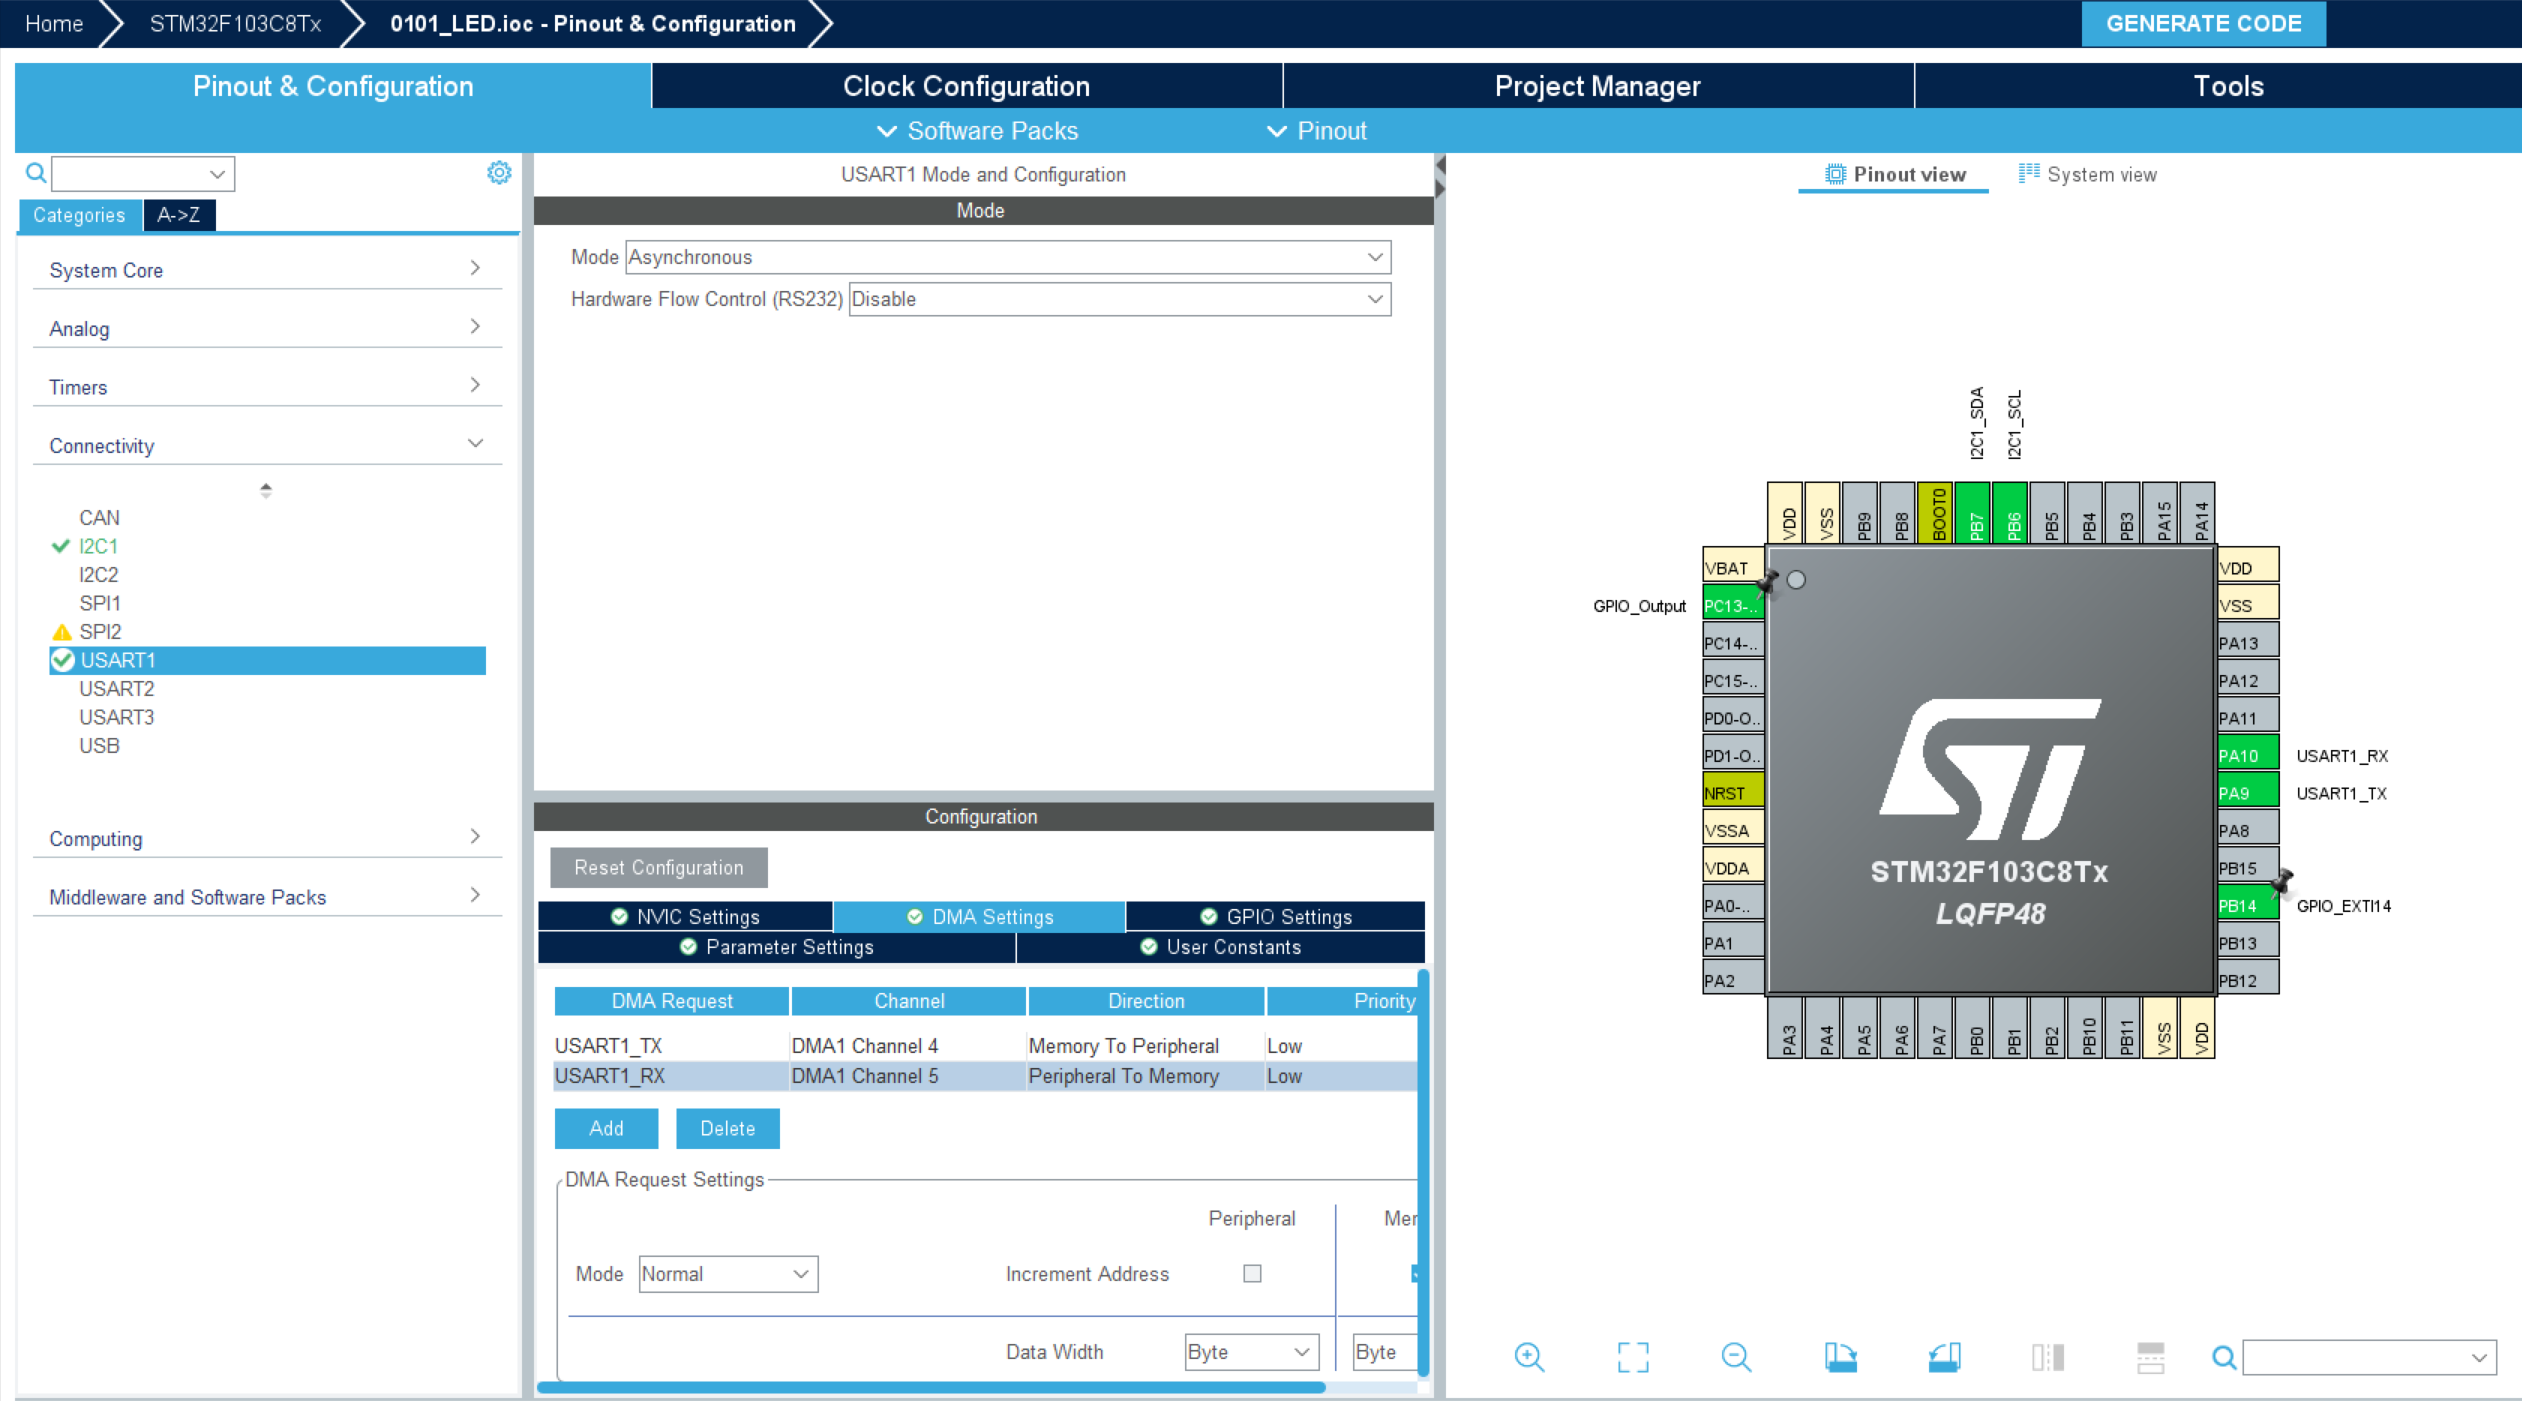2522x1401 pixels.
Task: Expand the System Core category
Action: [x=267, y=270]
